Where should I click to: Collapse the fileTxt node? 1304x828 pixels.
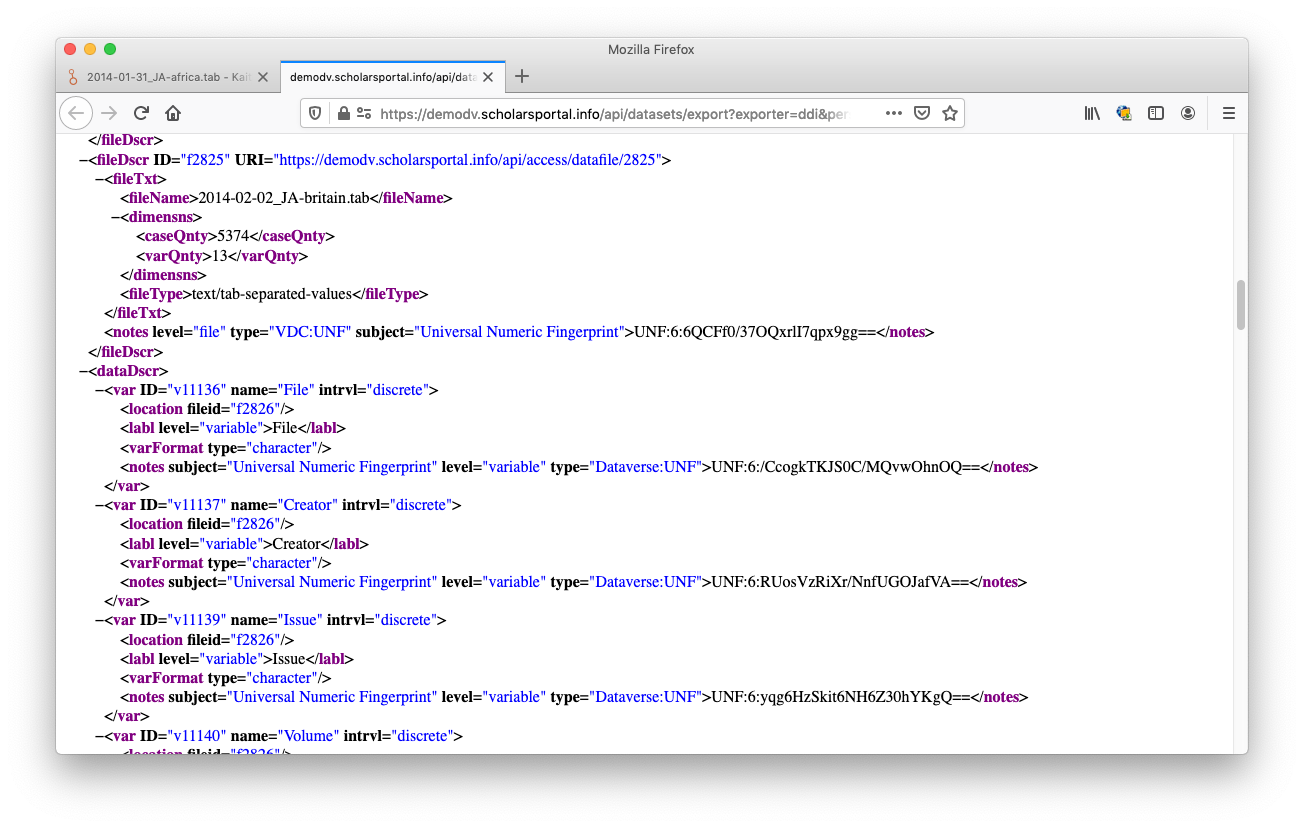coord(100,179)
